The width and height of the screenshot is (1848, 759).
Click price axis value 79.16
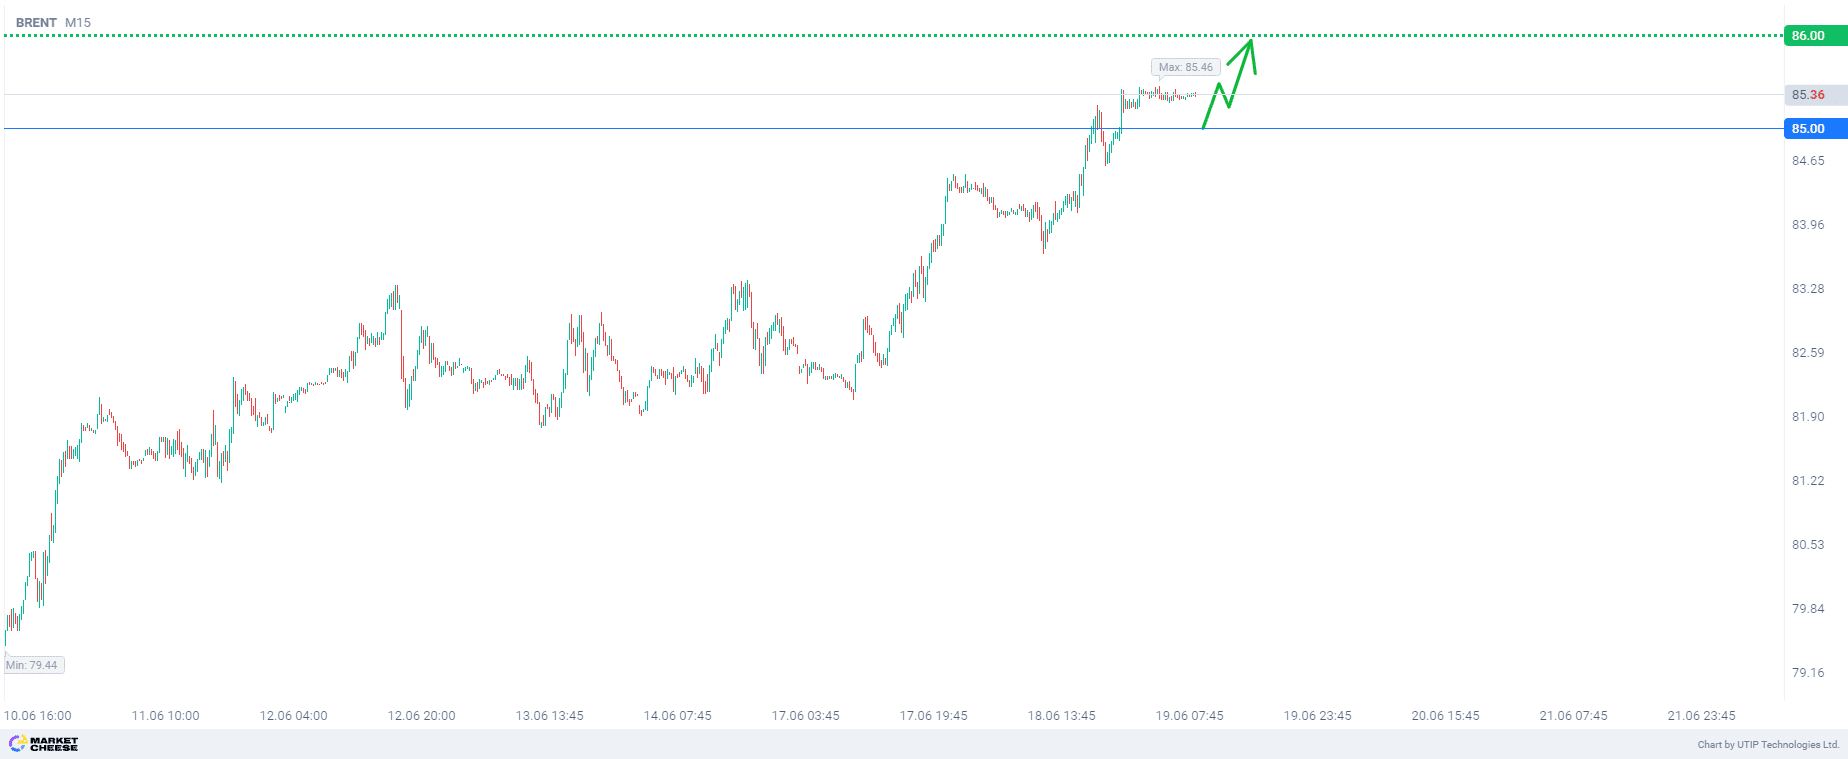pyautogui.click(x=1808, y=673)
